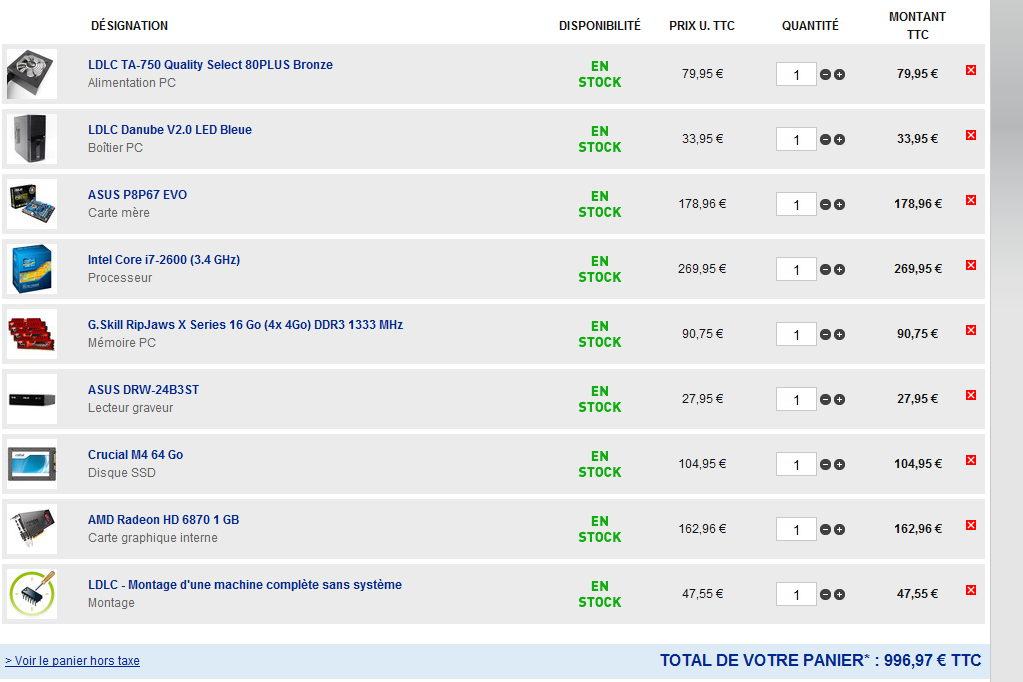Click the Montage assembly service thumbnail
Viewport: 1023px width, 682px height.
[x=32, y=594]
